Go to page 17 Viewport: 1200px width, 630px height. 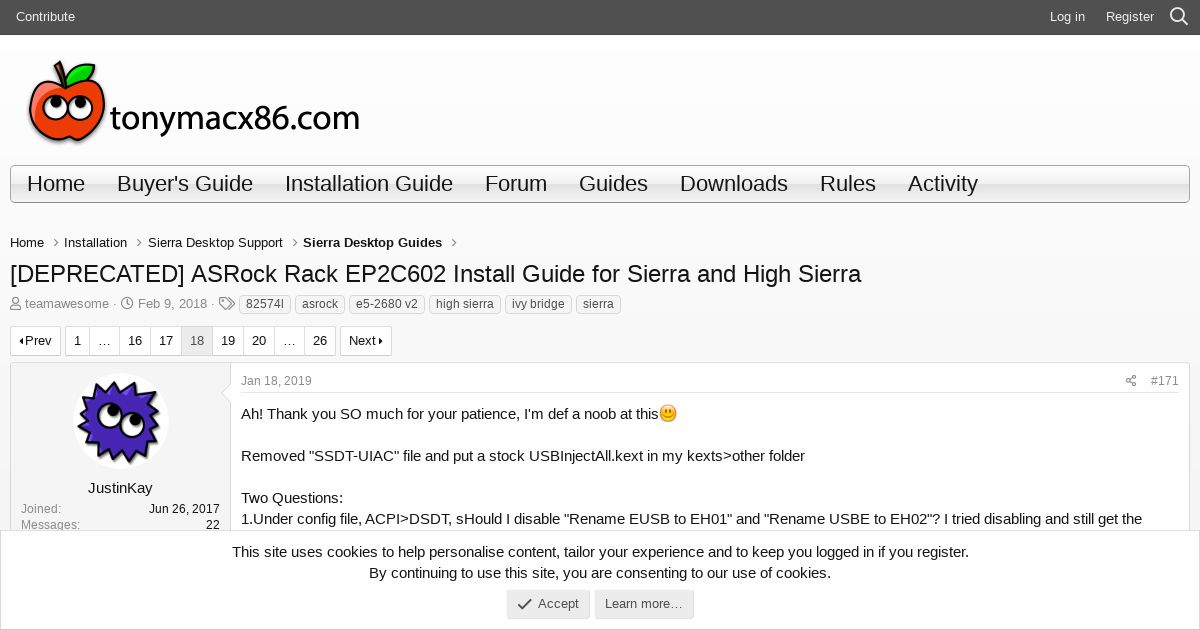pos(166,341)
